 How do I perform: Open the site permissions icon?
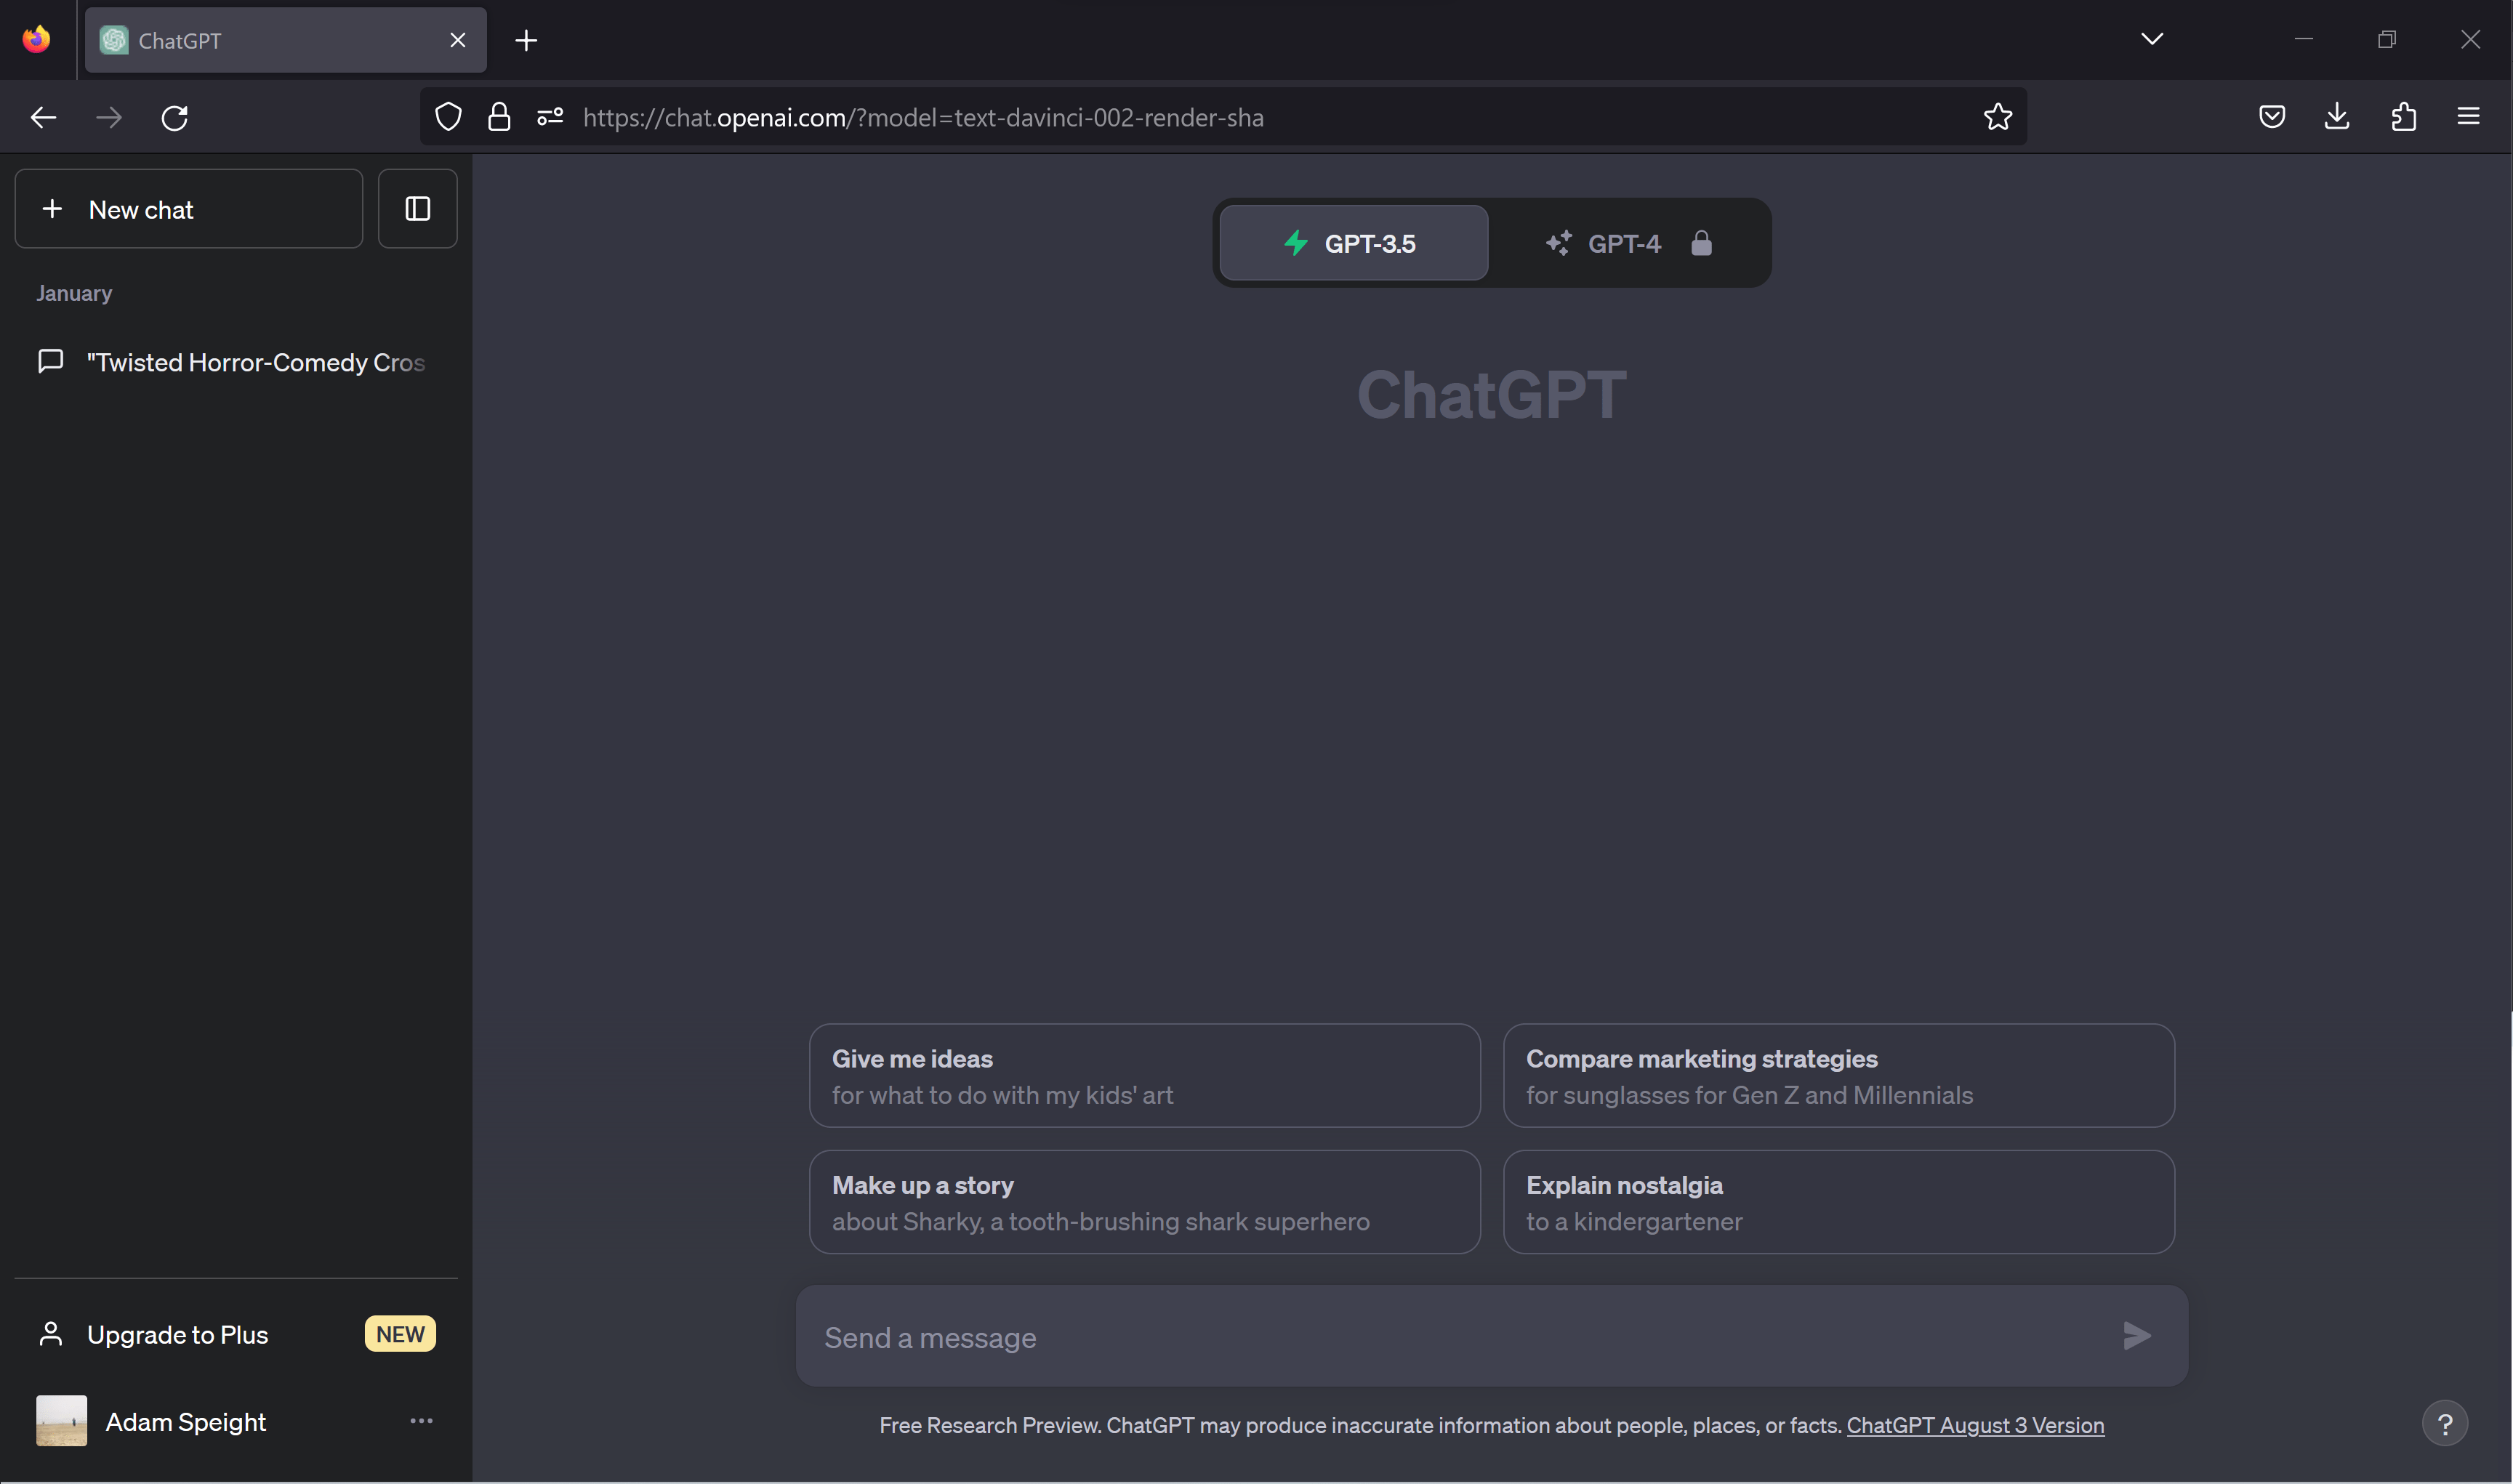click(x=550, y=117)
